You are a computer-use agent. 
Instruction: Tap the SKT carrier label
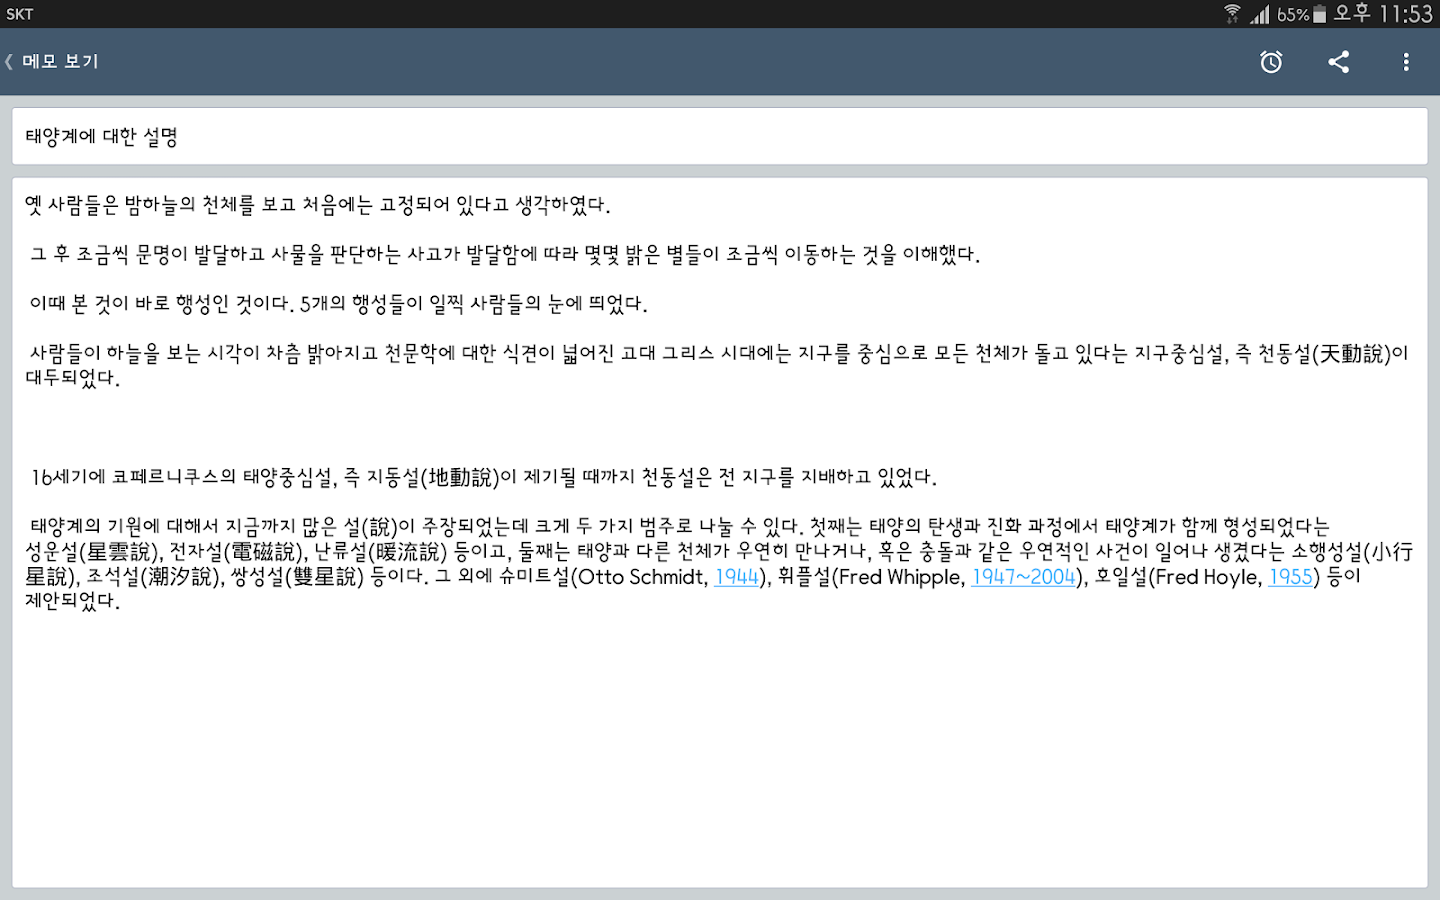click(x=21, y=13)
